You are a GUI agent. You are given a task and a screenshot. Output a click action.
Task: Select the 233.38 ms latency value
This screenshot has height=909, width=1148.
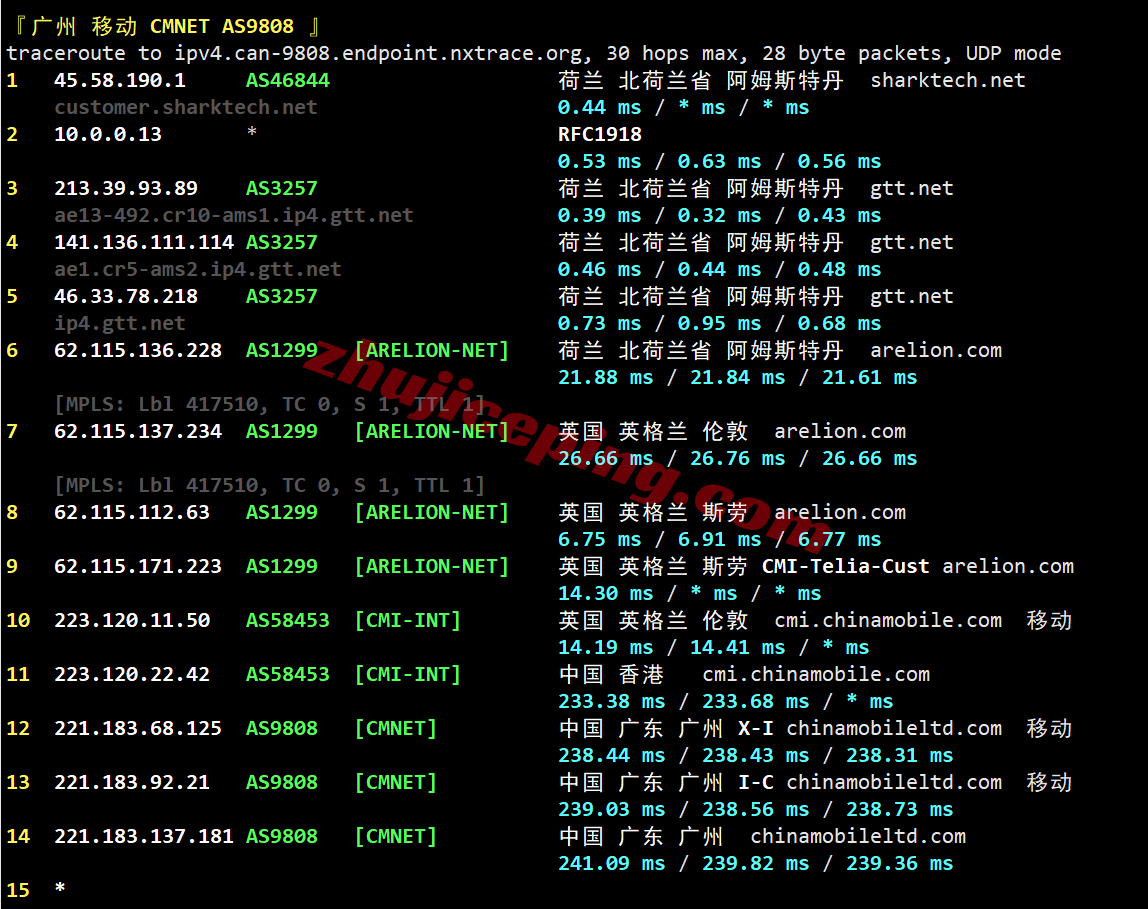pos(611,702)
